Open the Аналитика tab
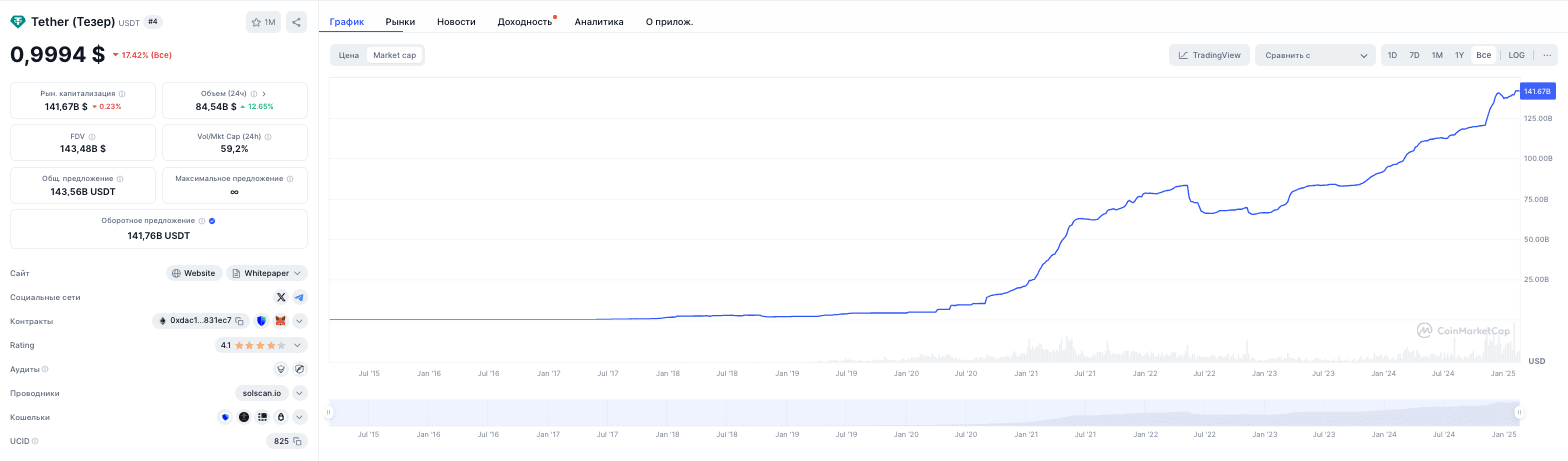Viewport: 1568px width, 461px height. point(599,21)
